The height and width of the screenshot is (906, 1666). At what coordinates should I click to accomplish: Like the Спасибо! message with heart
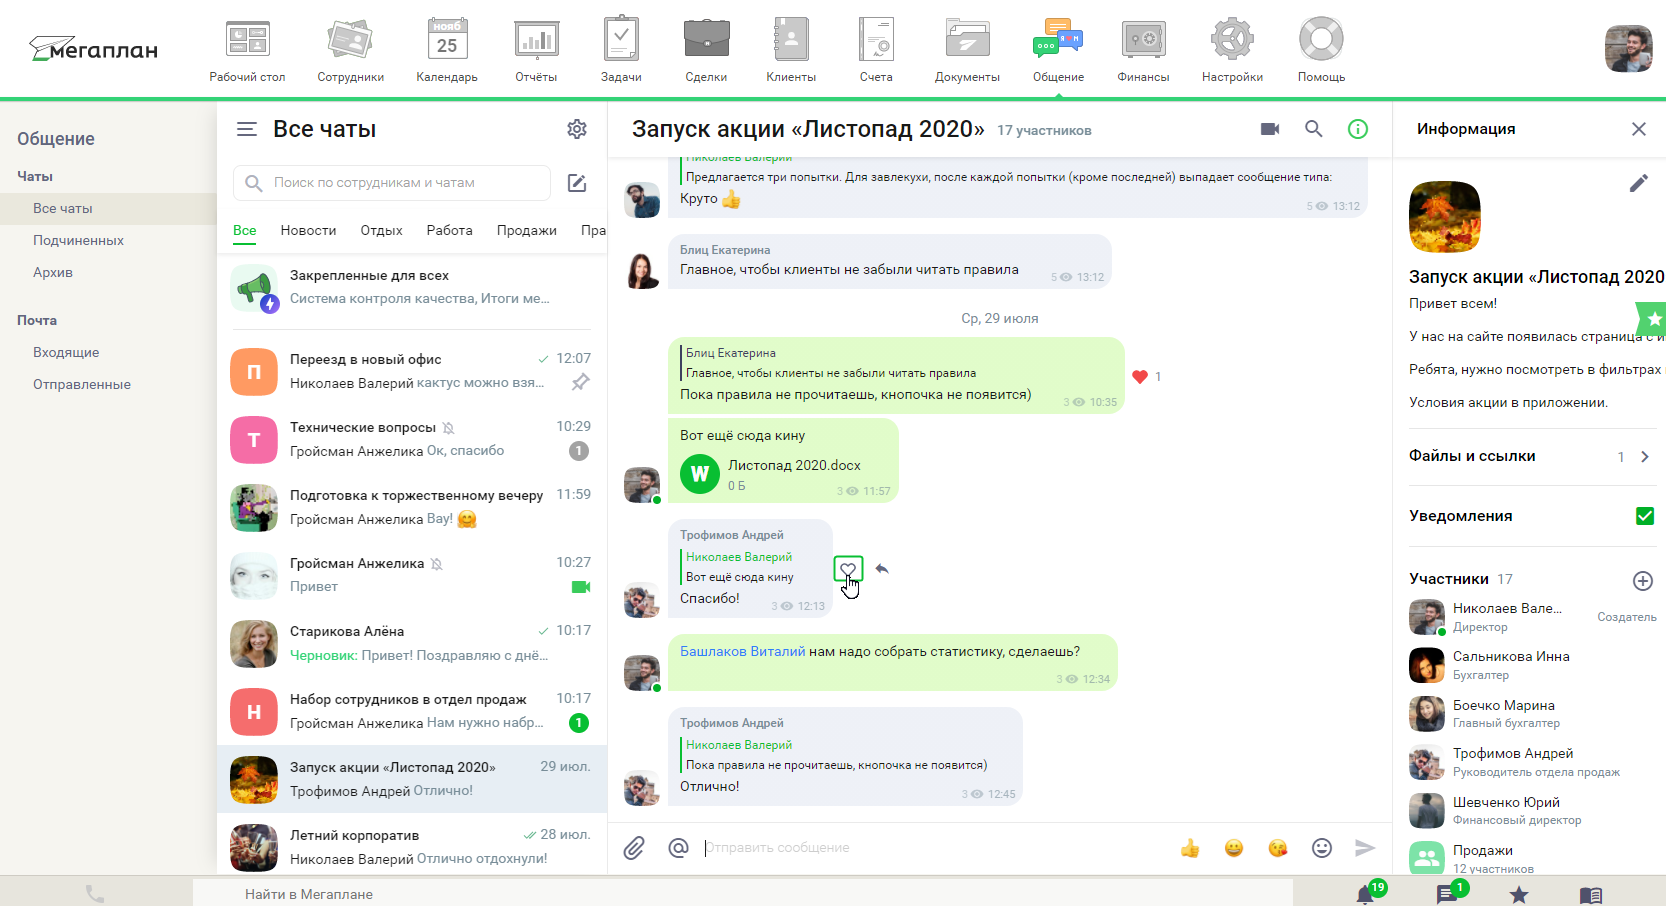click(x=848, y=569)
